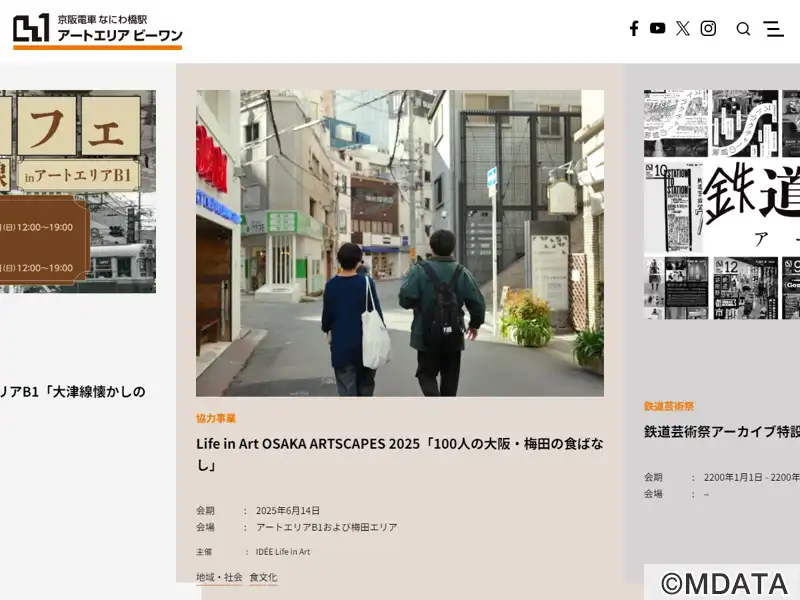Select the 協力事業 category label
Viewport: 800px width, 600px height.
tap(216, 418)
